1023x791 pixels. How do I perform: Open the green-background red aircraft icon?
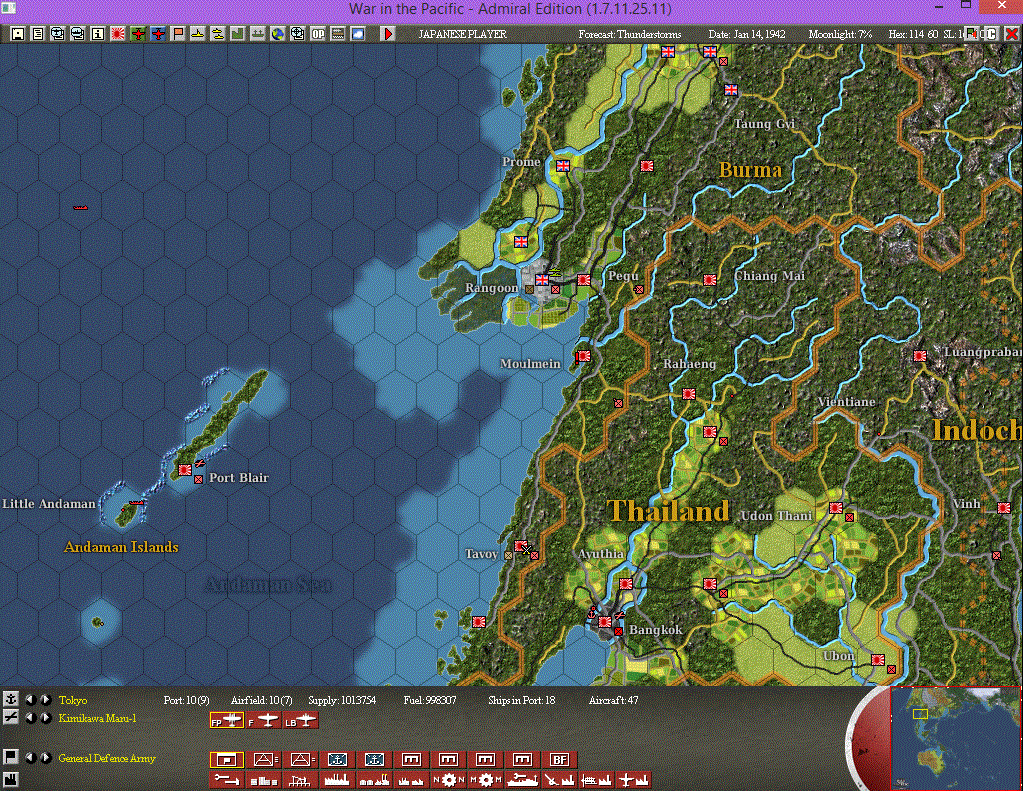[x=138, y=34]
